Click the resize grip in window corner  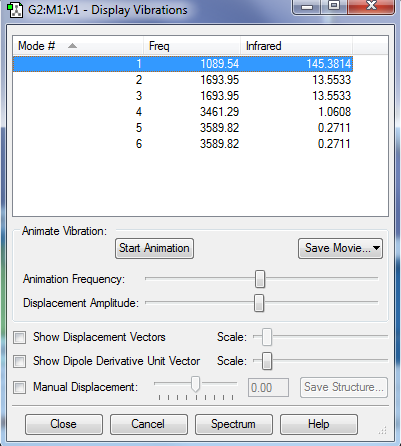pyautogui.click(x=382, y=431)
